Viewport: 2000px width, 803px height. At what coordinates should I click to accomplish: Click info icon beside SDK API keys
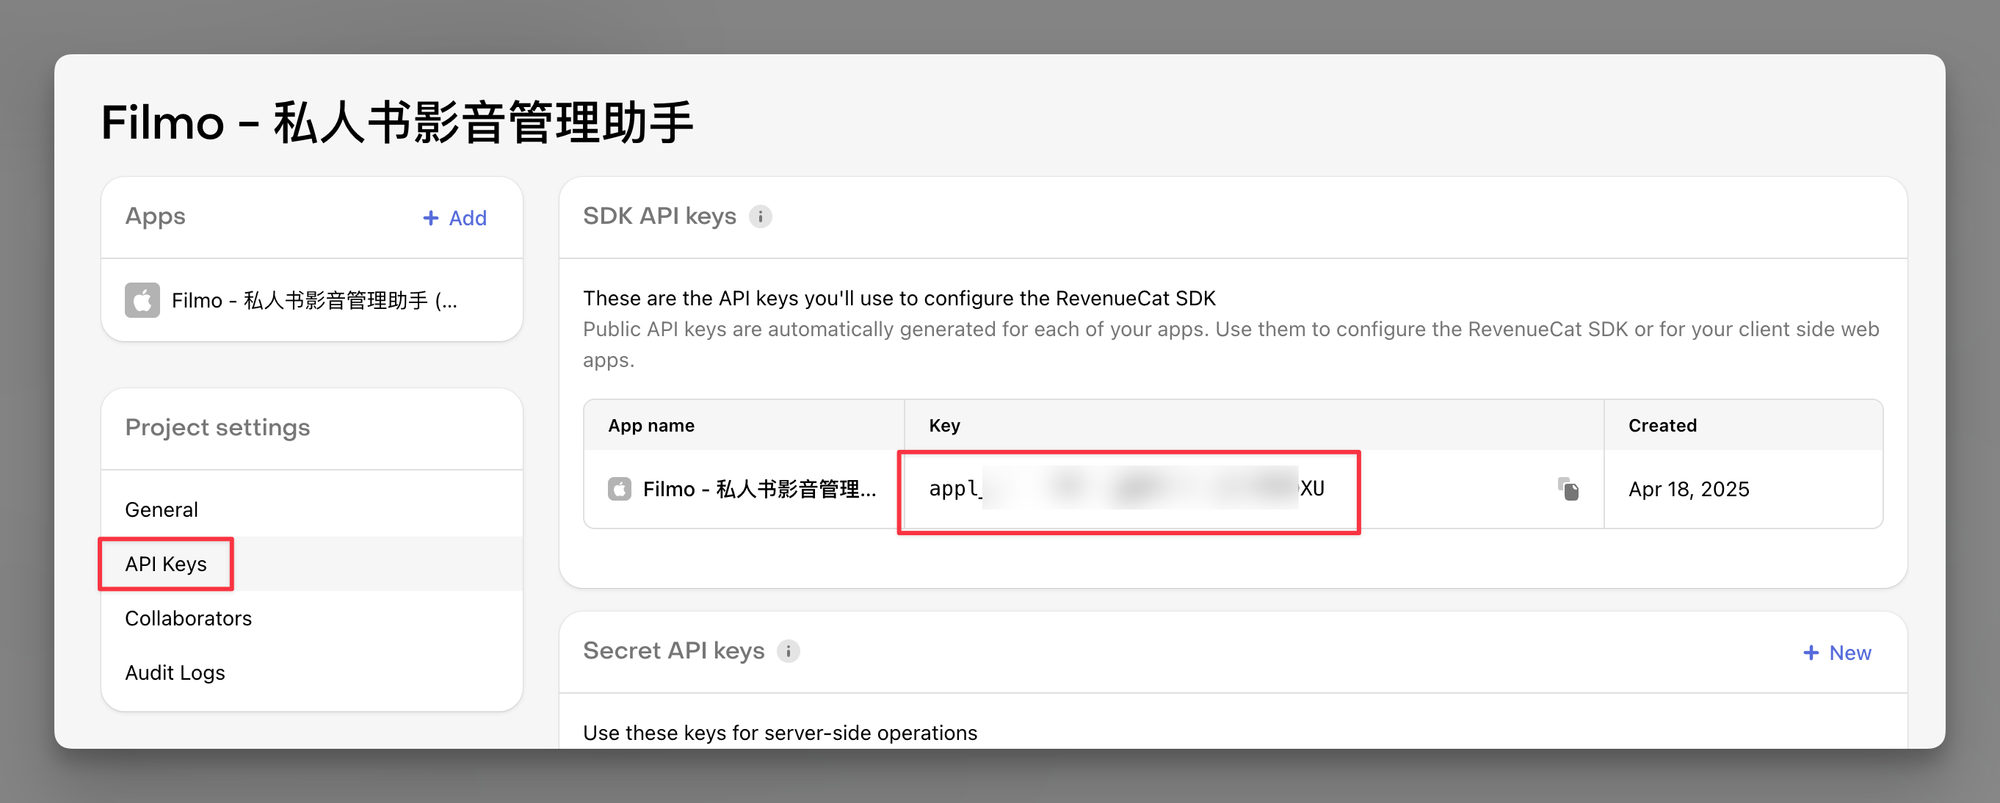[x=760, y=217]
